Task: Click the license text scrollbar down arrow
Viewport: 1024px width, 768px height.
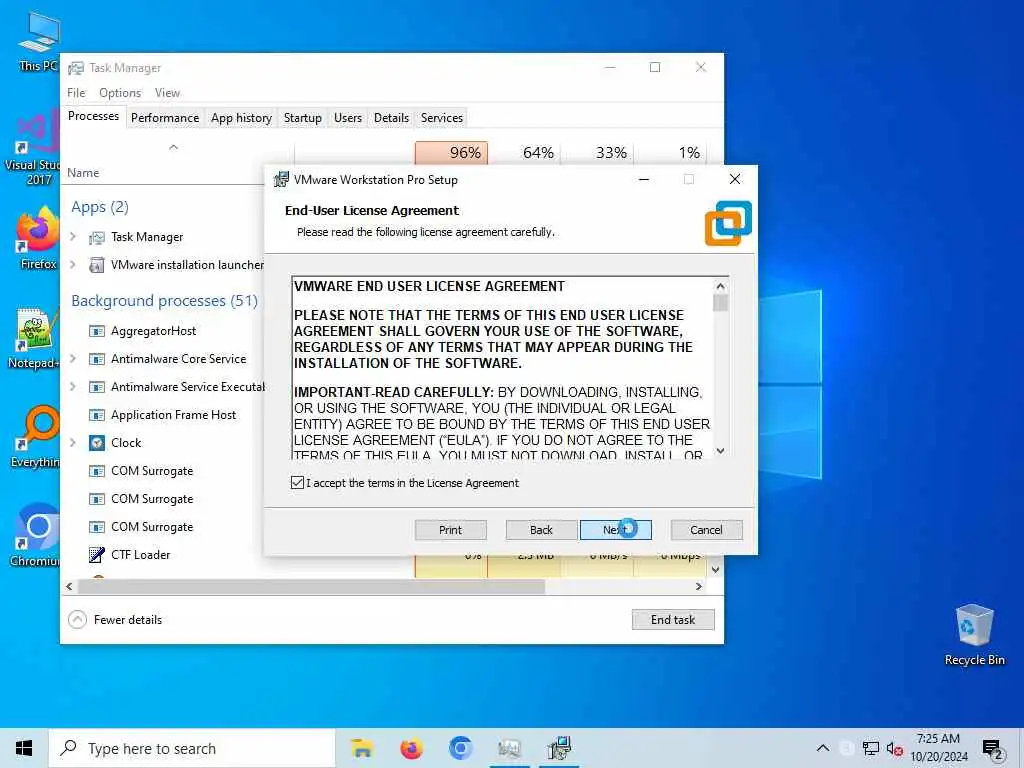Action: coord(720,451)
